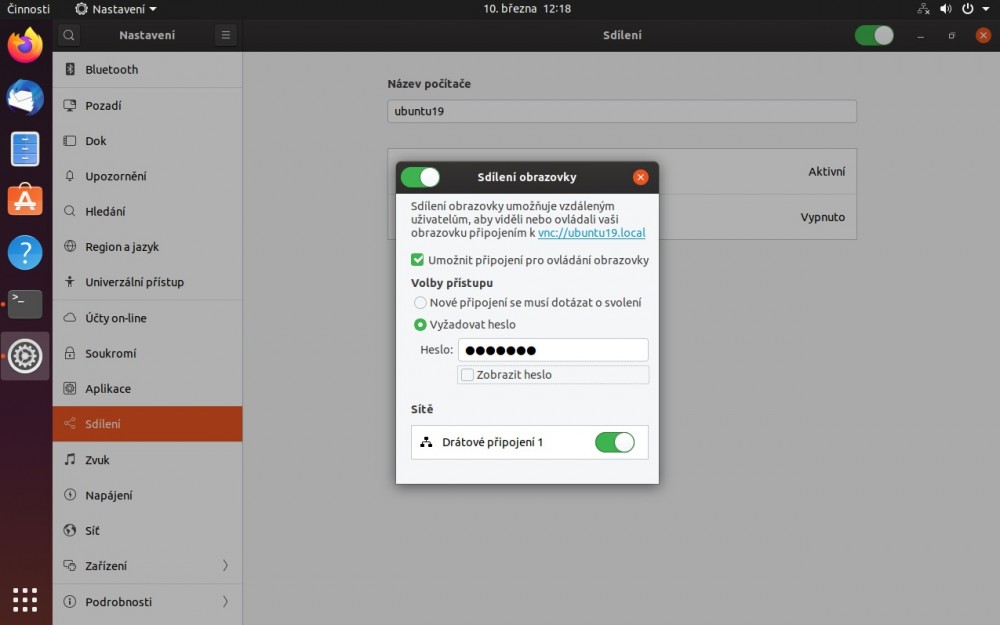Open the vnc://ubuntu19.local link
Screen dimensions: 1000x625
coord(591,233)
